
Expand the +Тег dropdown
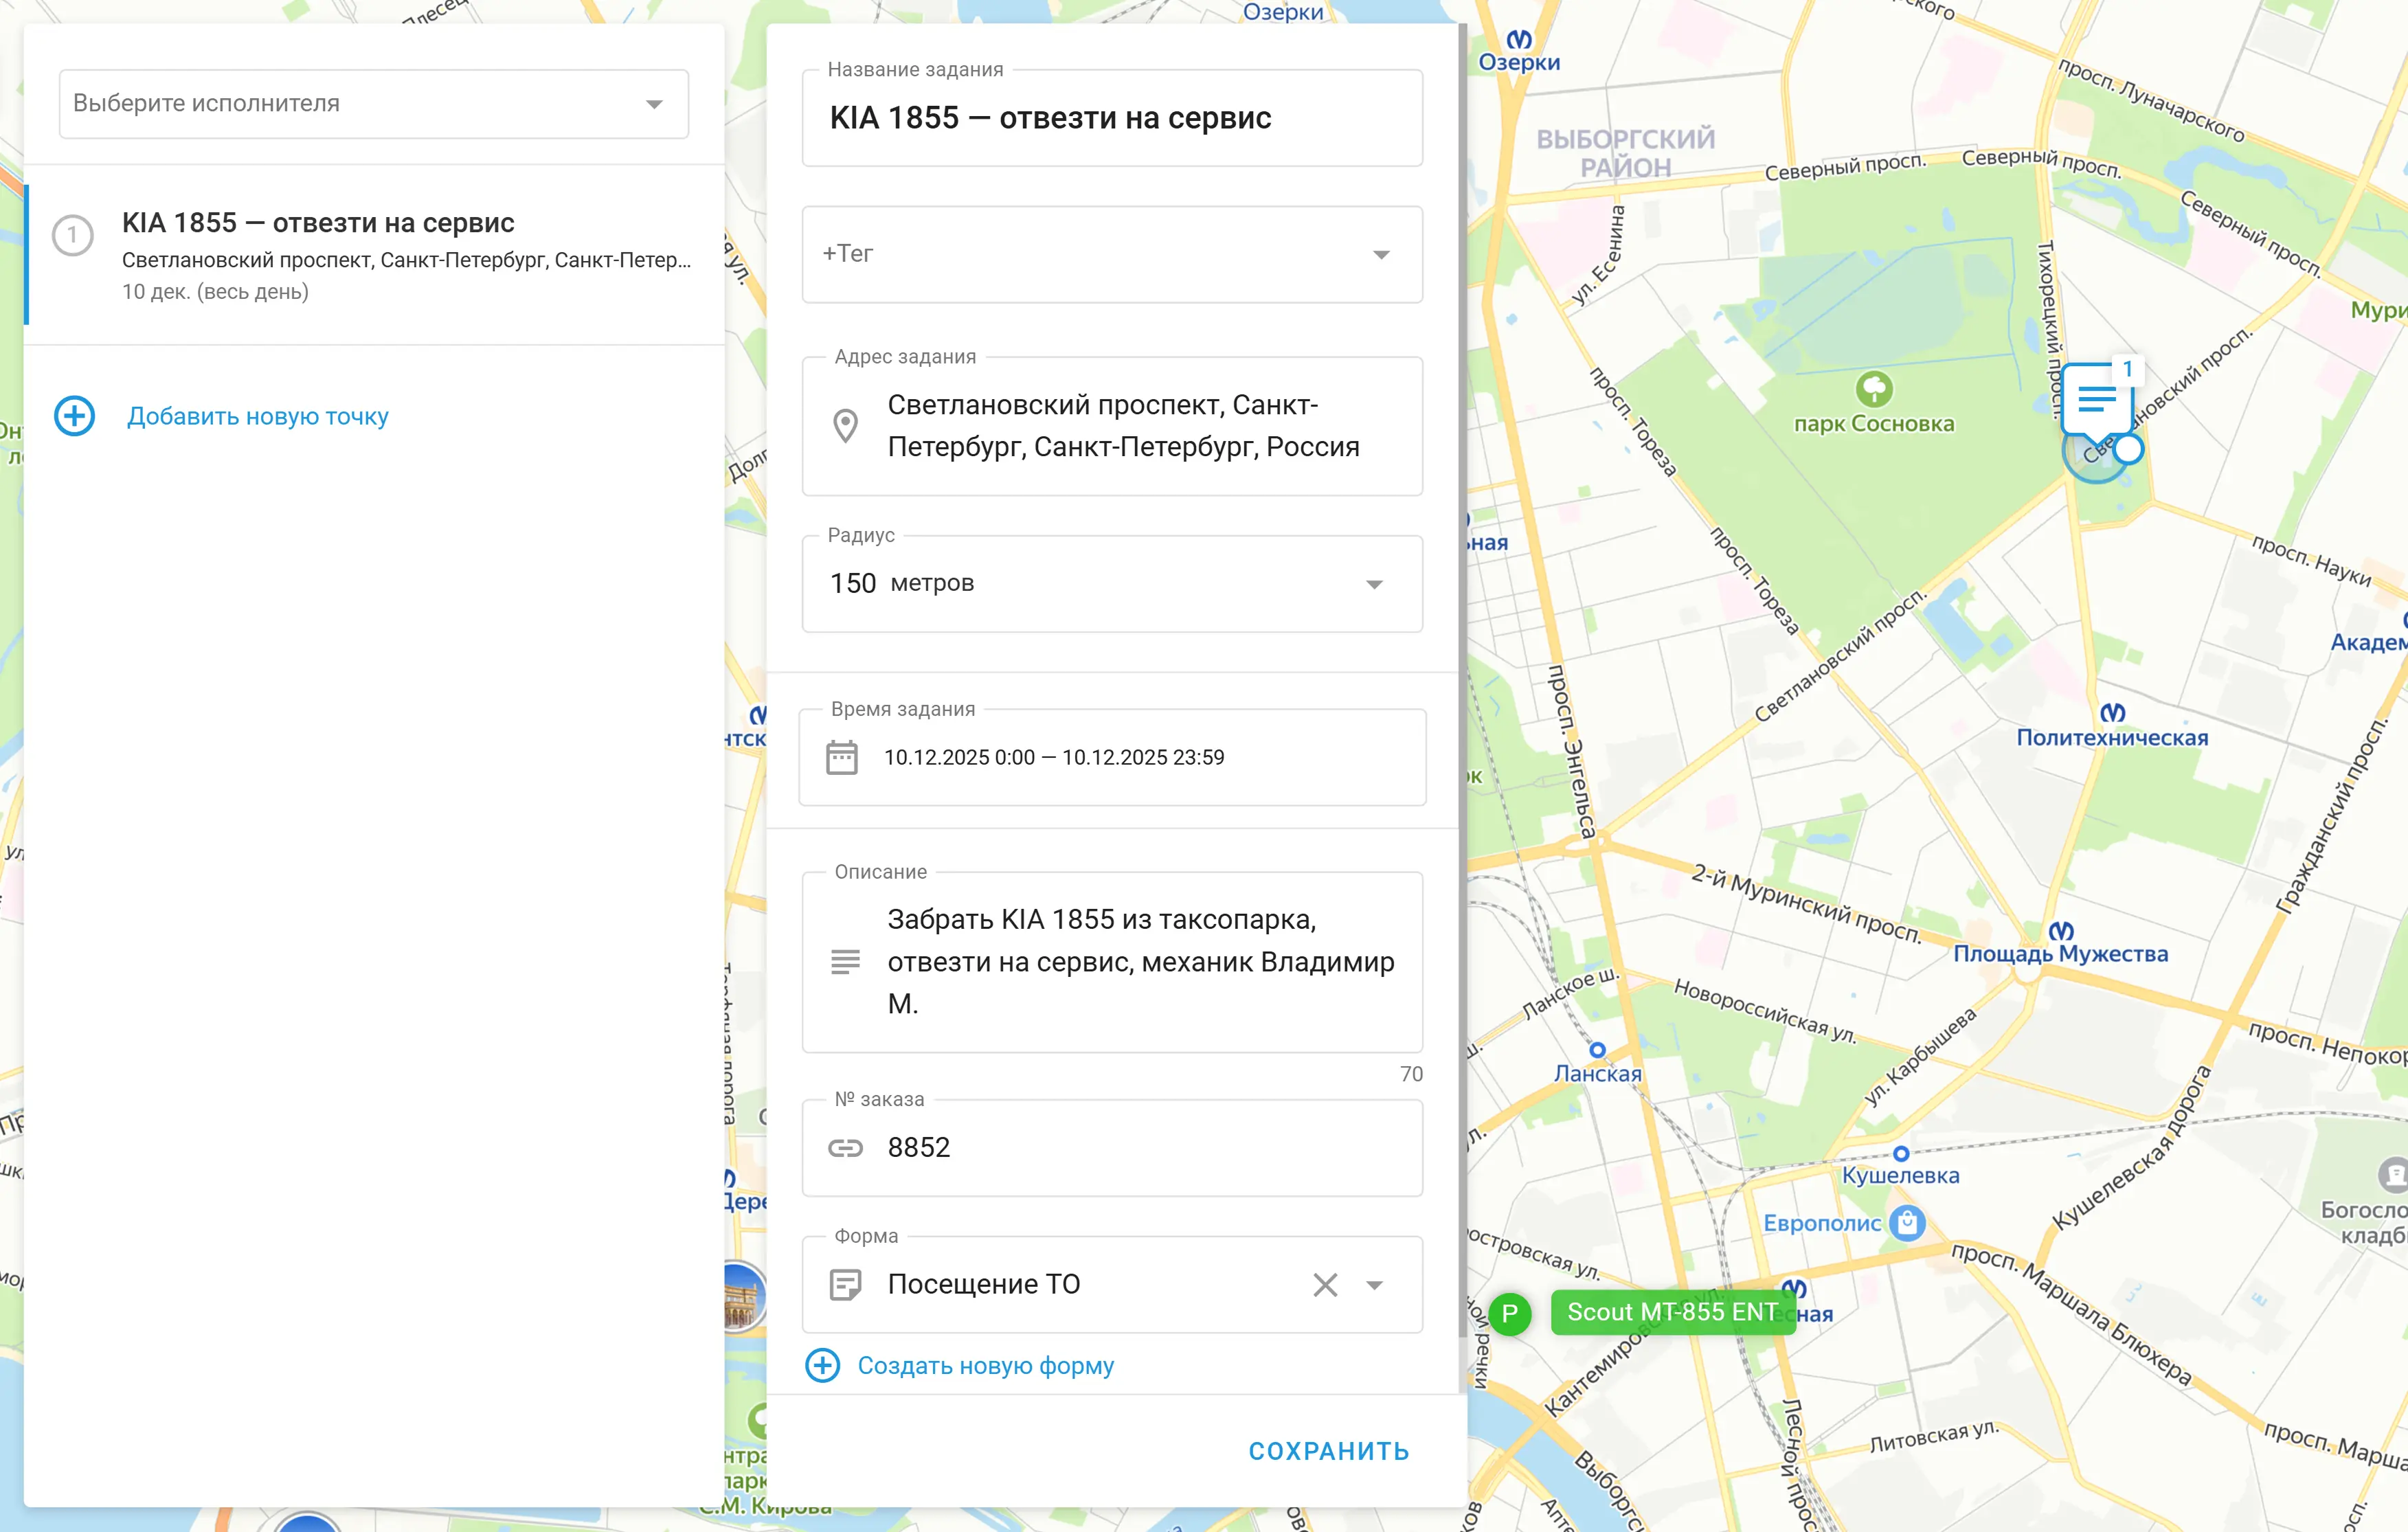coord(1380,254)
